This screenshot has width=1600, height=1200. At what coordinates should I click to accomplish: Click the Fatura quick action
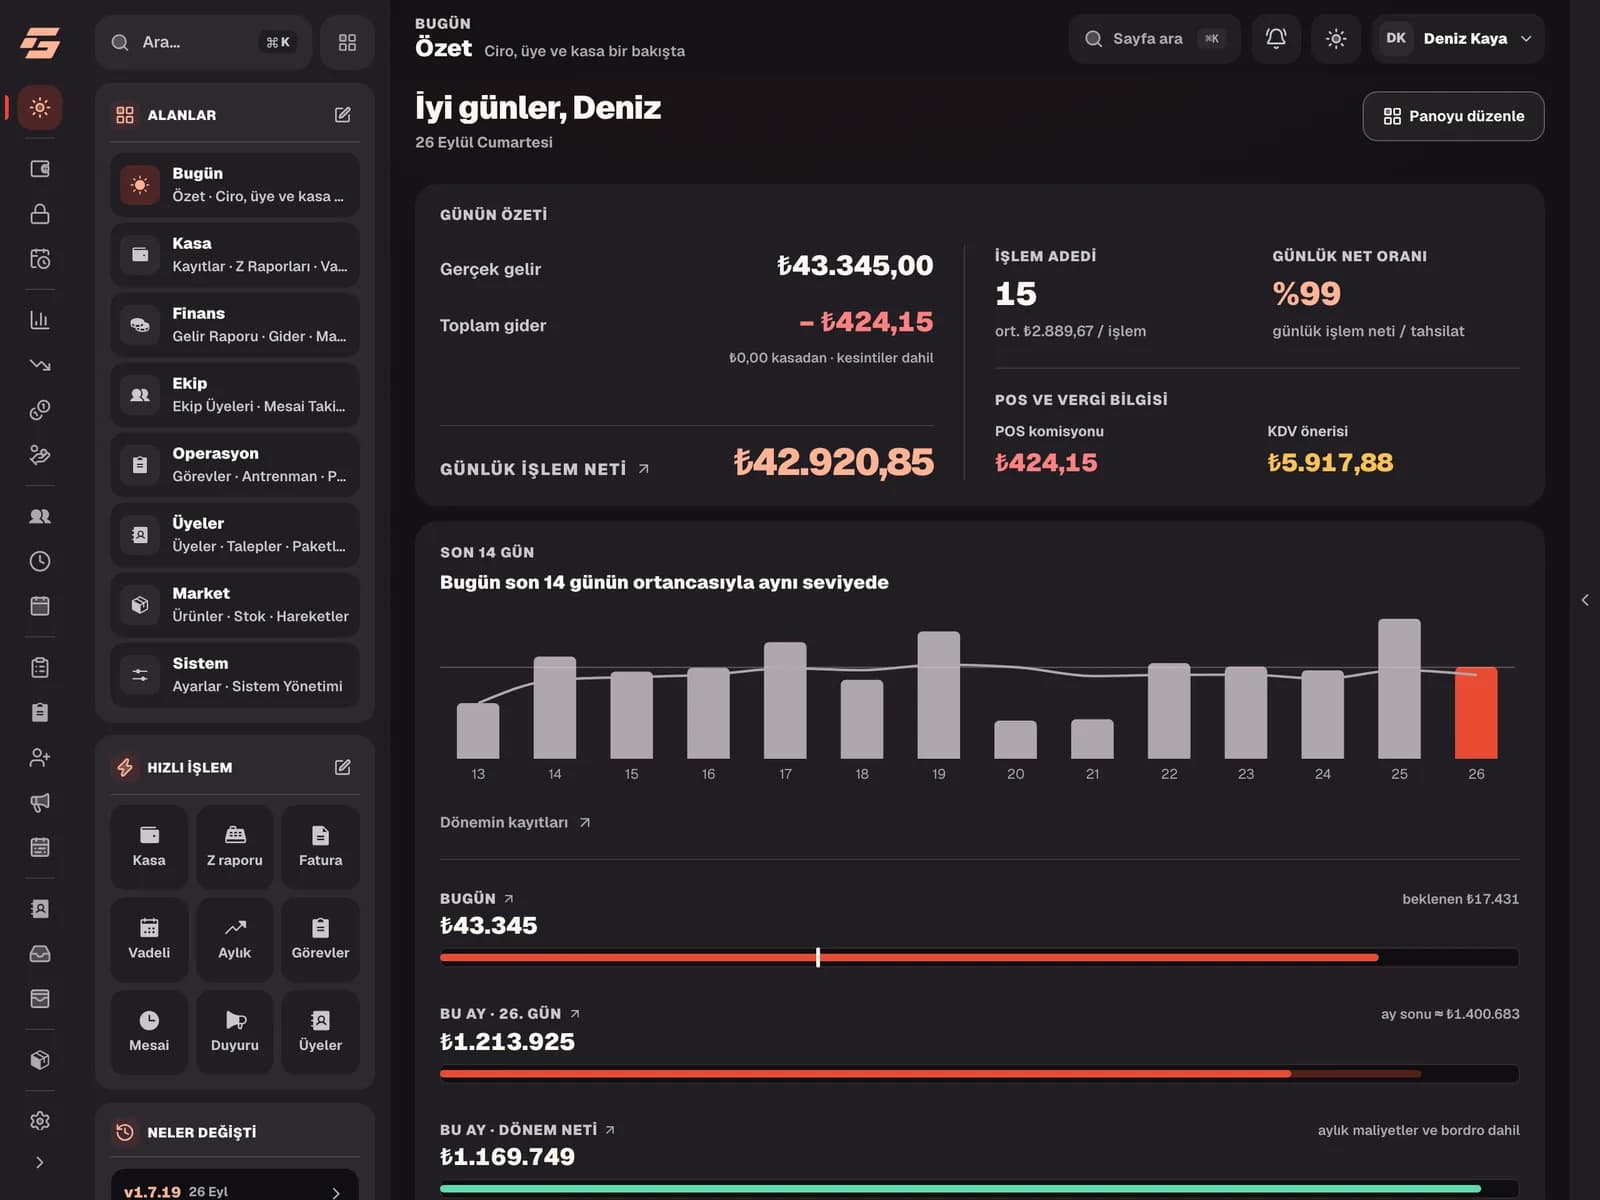pyautogui.click(x=321, y=846)
